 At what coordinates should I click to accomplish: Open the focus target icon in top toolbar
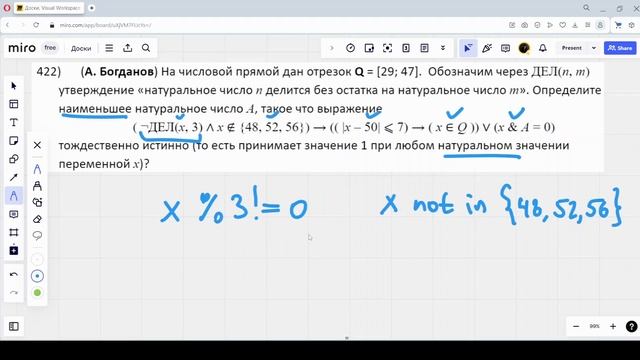(387, 48)
